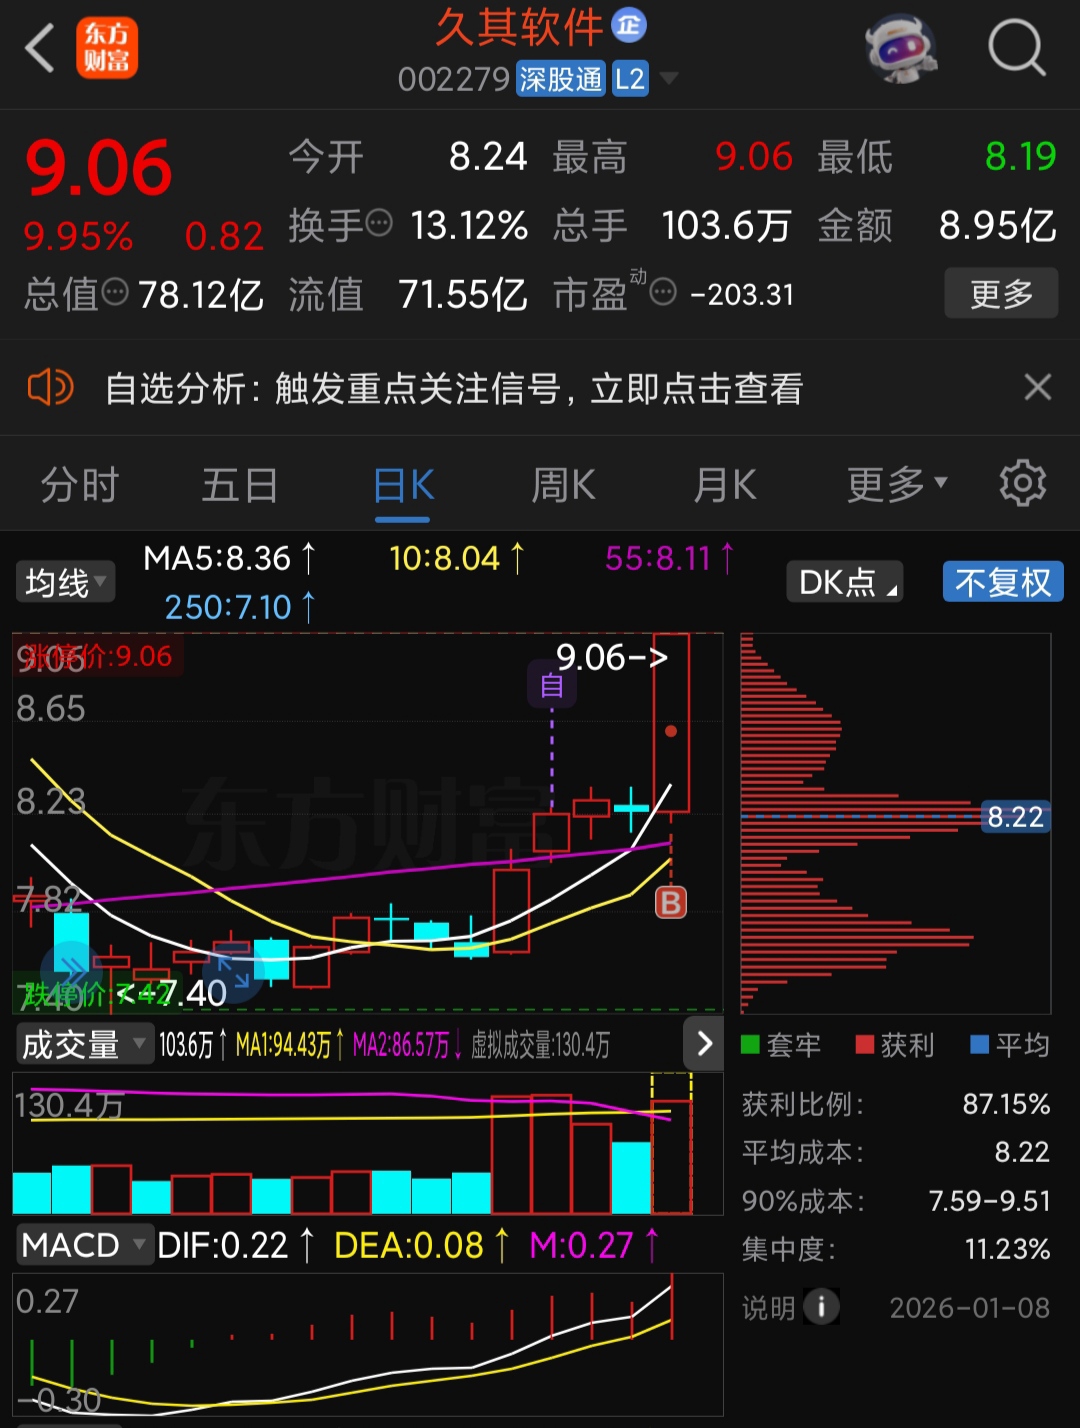Viewport: 1080px width, 1428px height.
Task: Tap the purple 自 marker on chart
Action: click(552, 686)
